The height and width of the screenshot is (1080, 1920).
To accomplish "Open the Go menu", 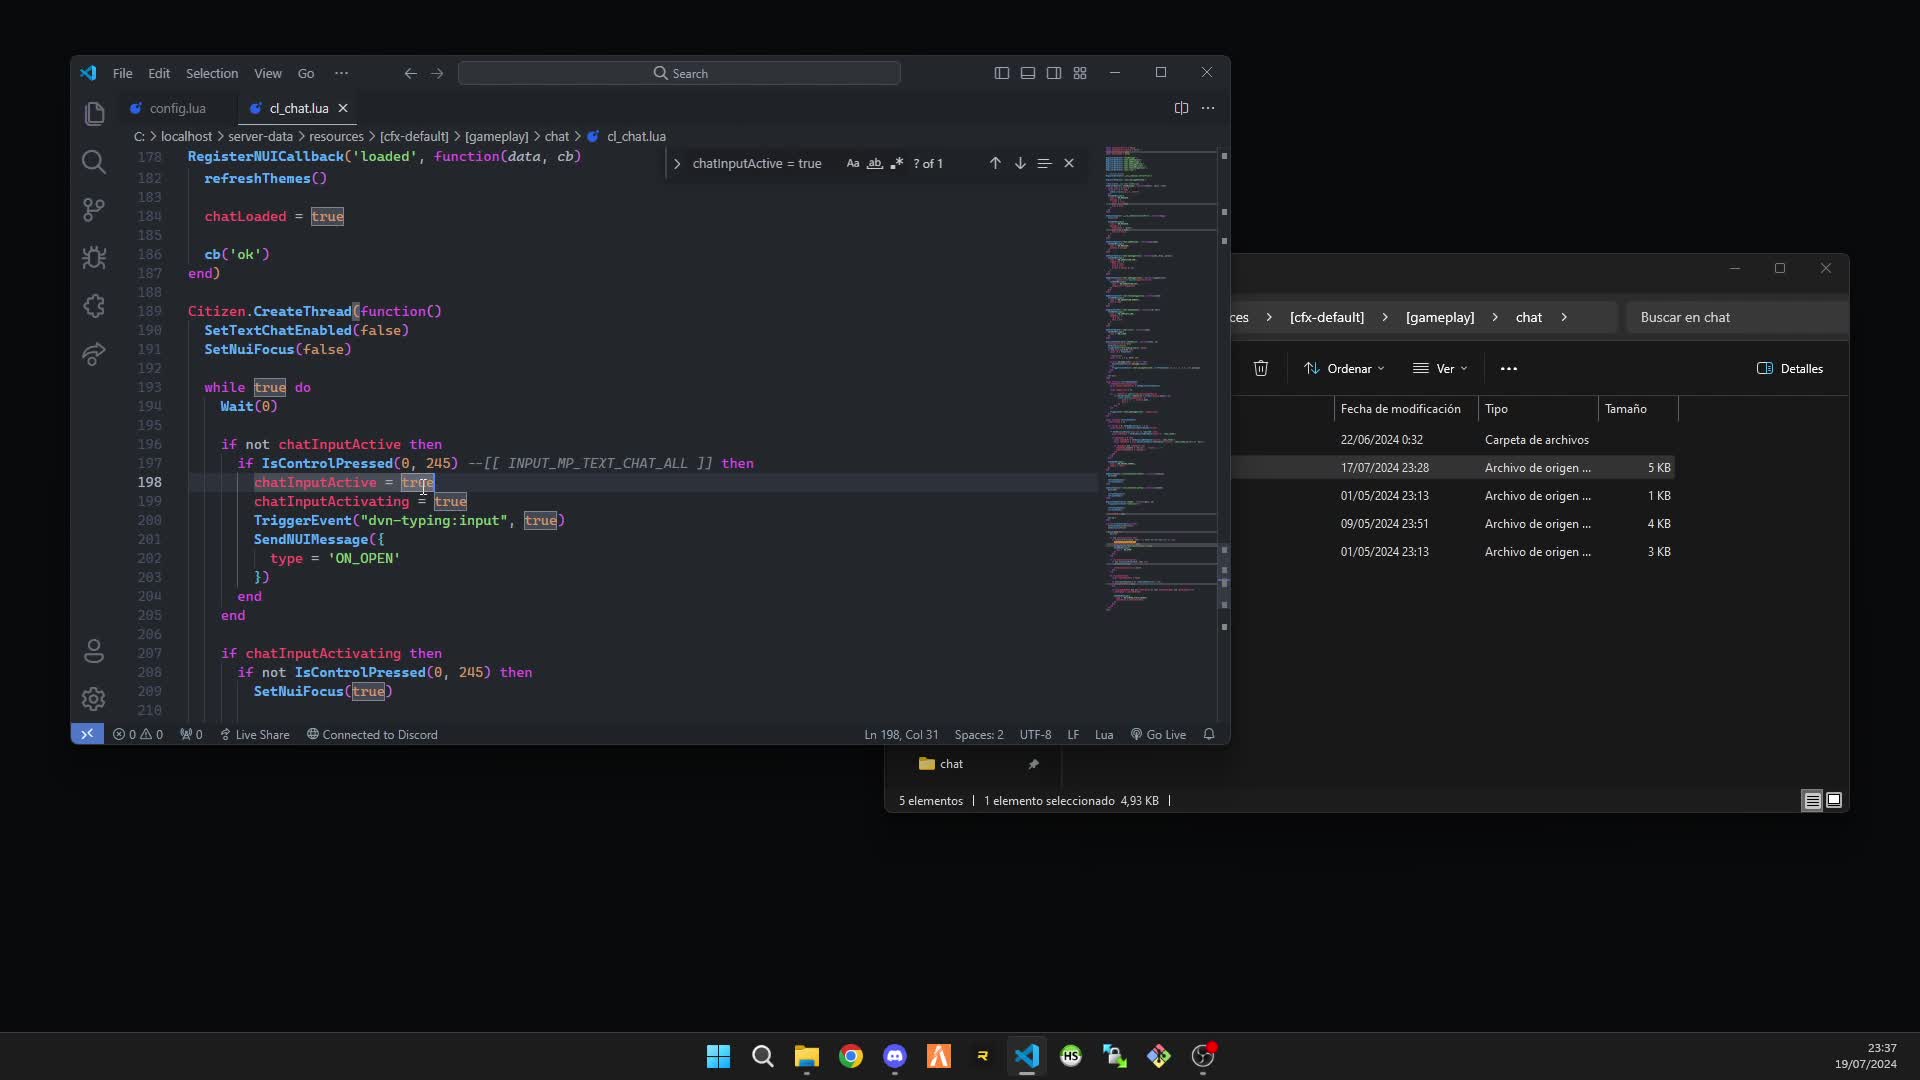I will [306, 73].
